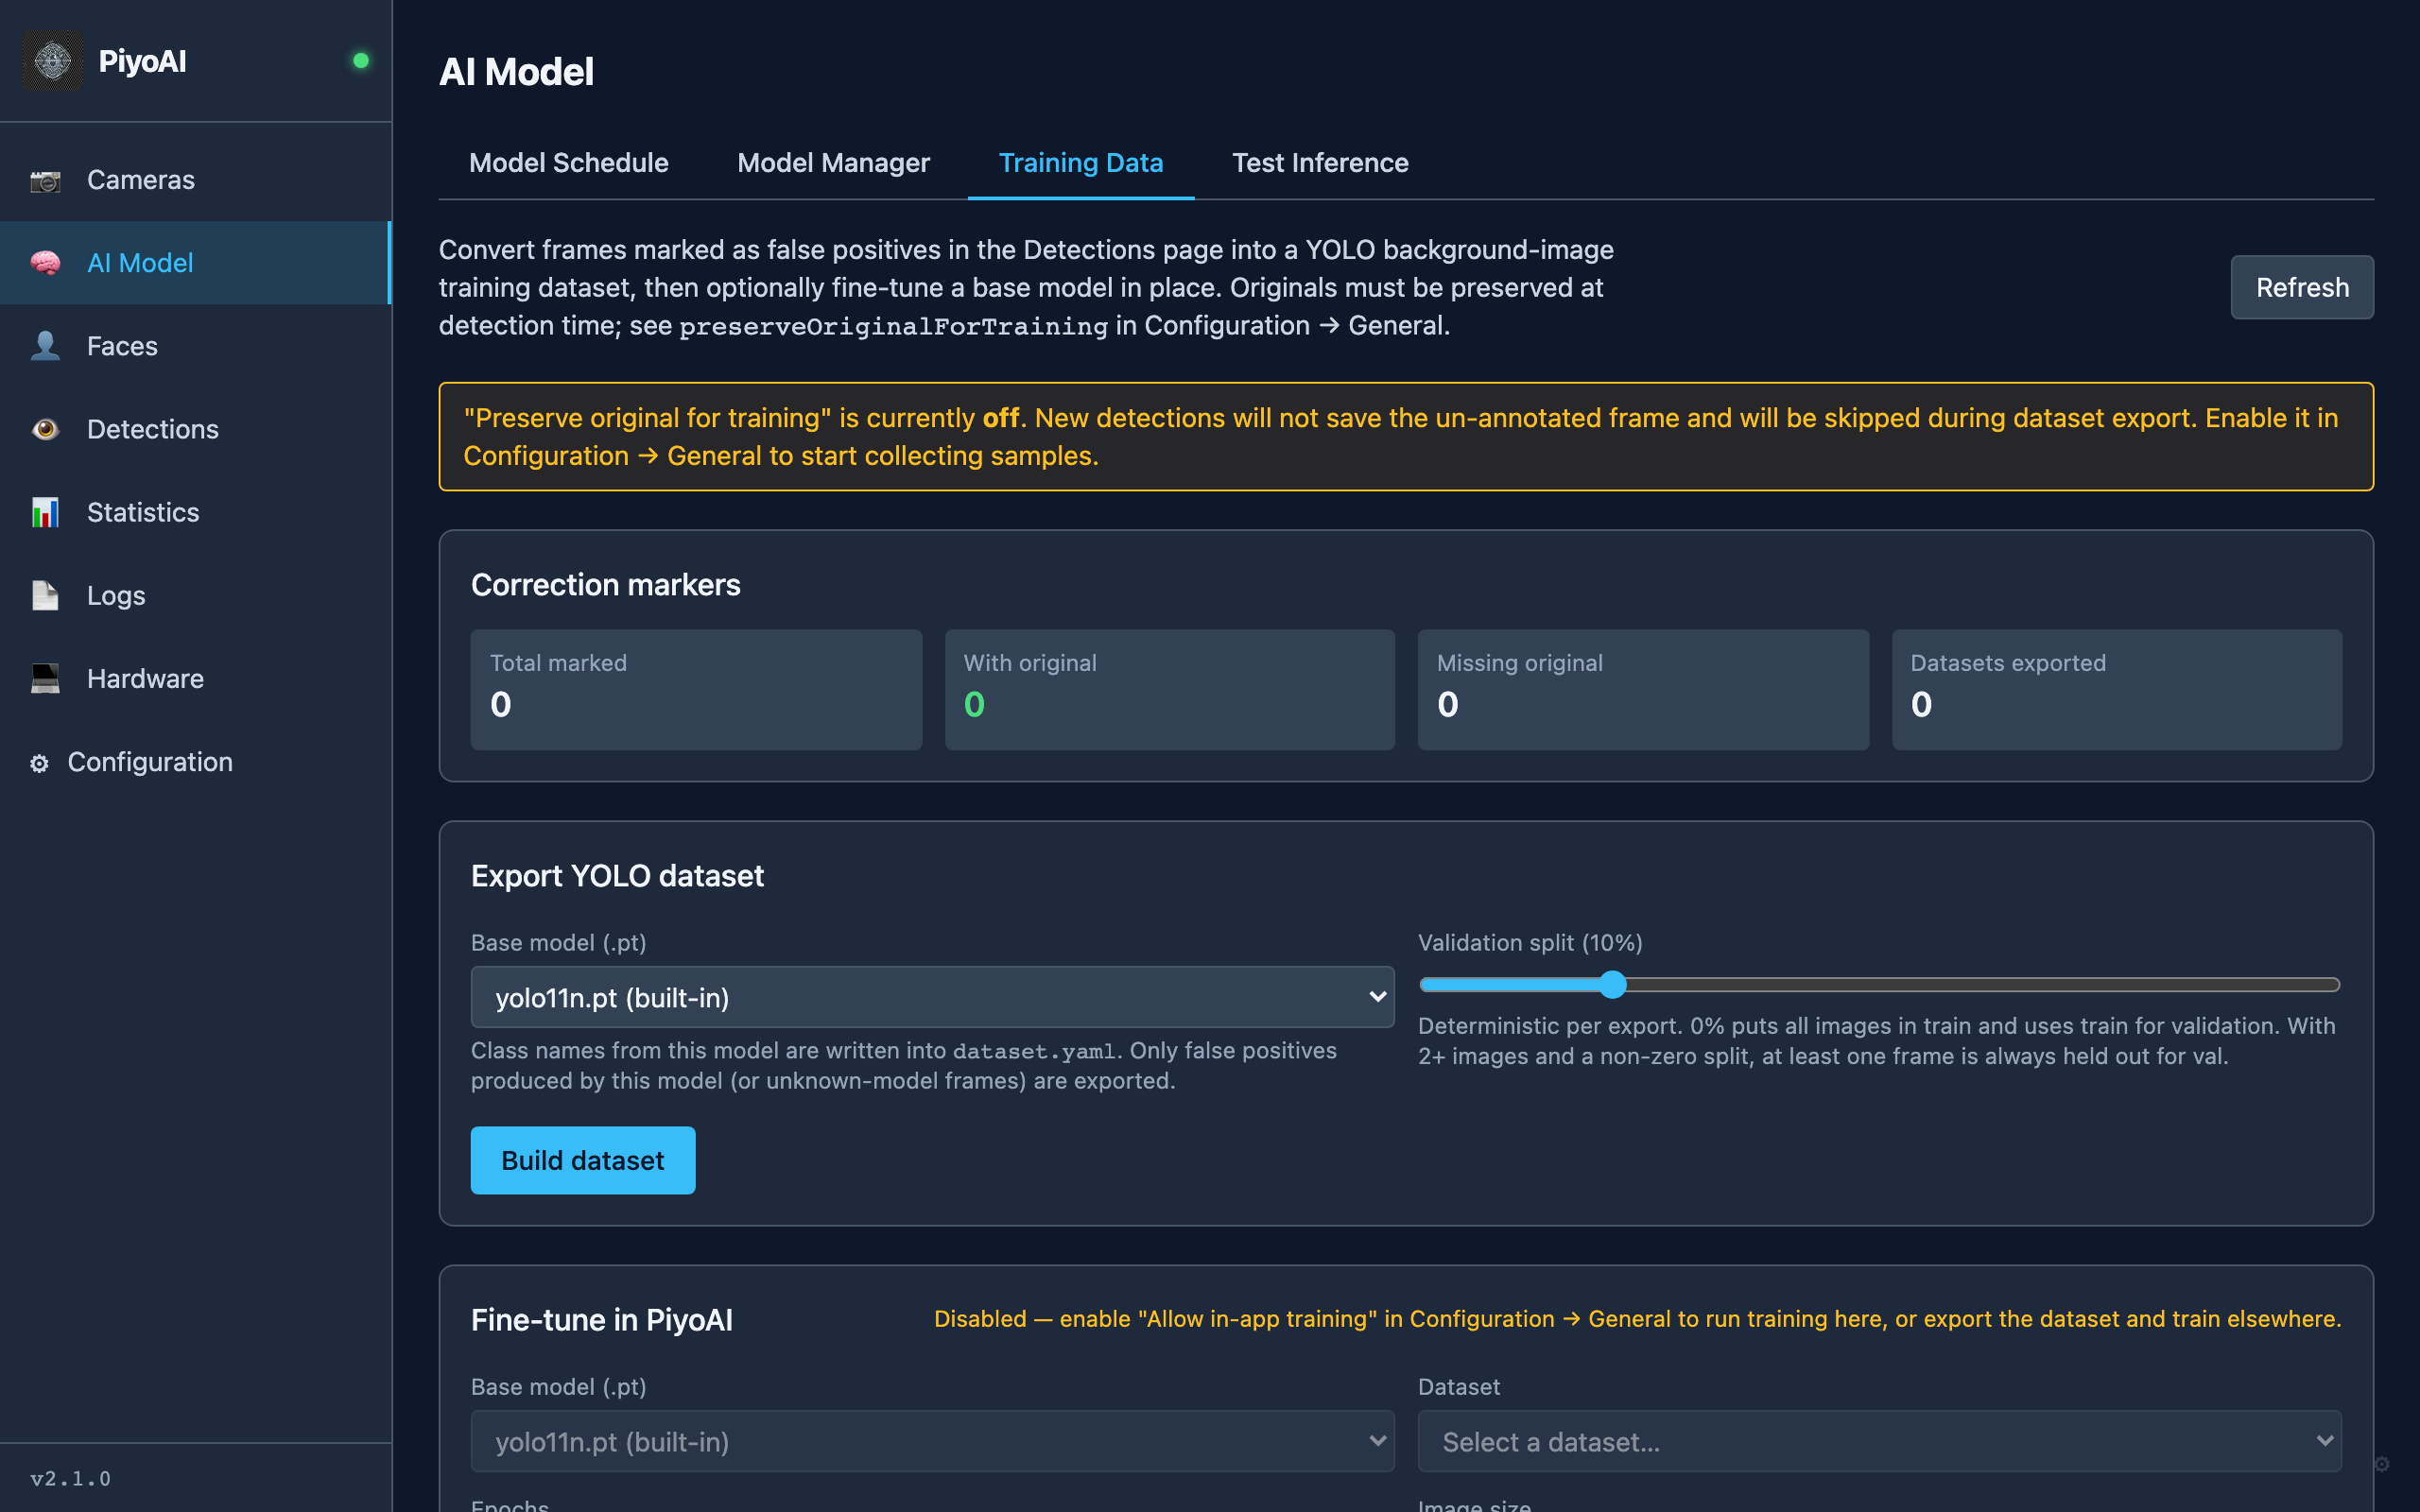This screenshot has width=2420, height=1512.
Task: Click the Missing original stat card
Action: (x=1643, y=689)
